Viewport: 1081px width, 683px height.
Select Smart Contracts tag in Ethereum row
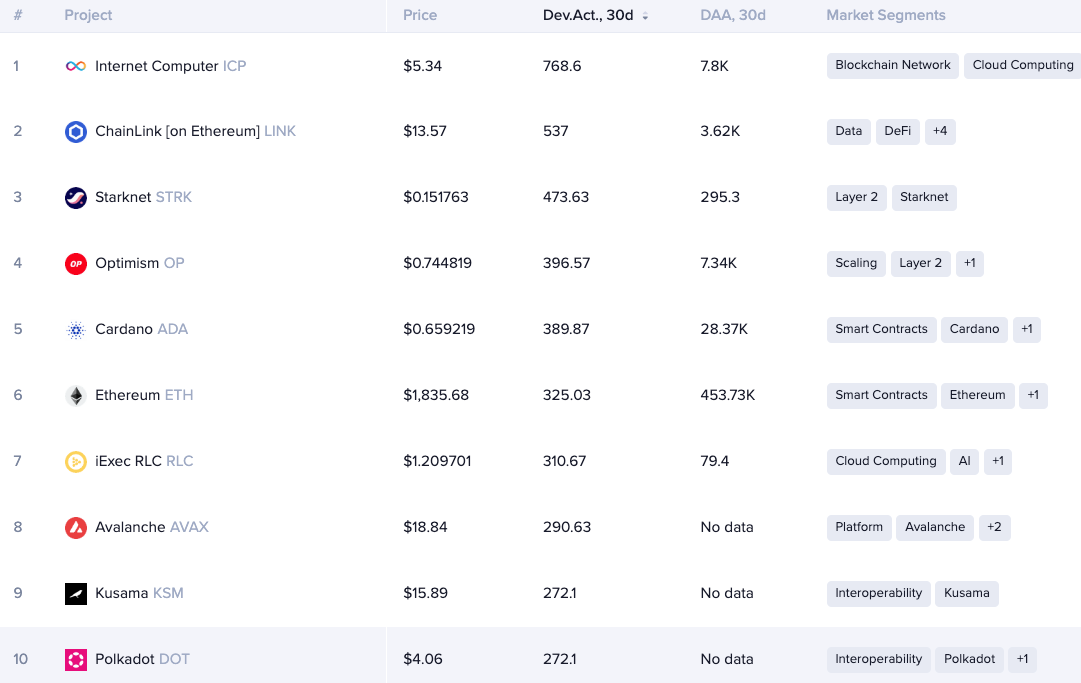[881, 395]
